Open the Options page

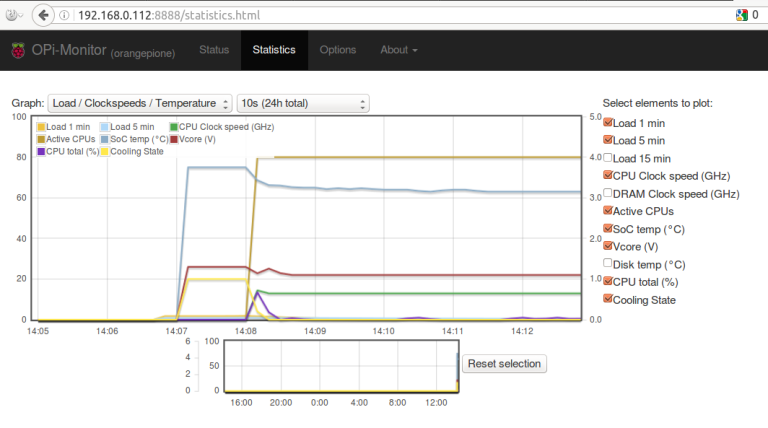tap(338, 50)
